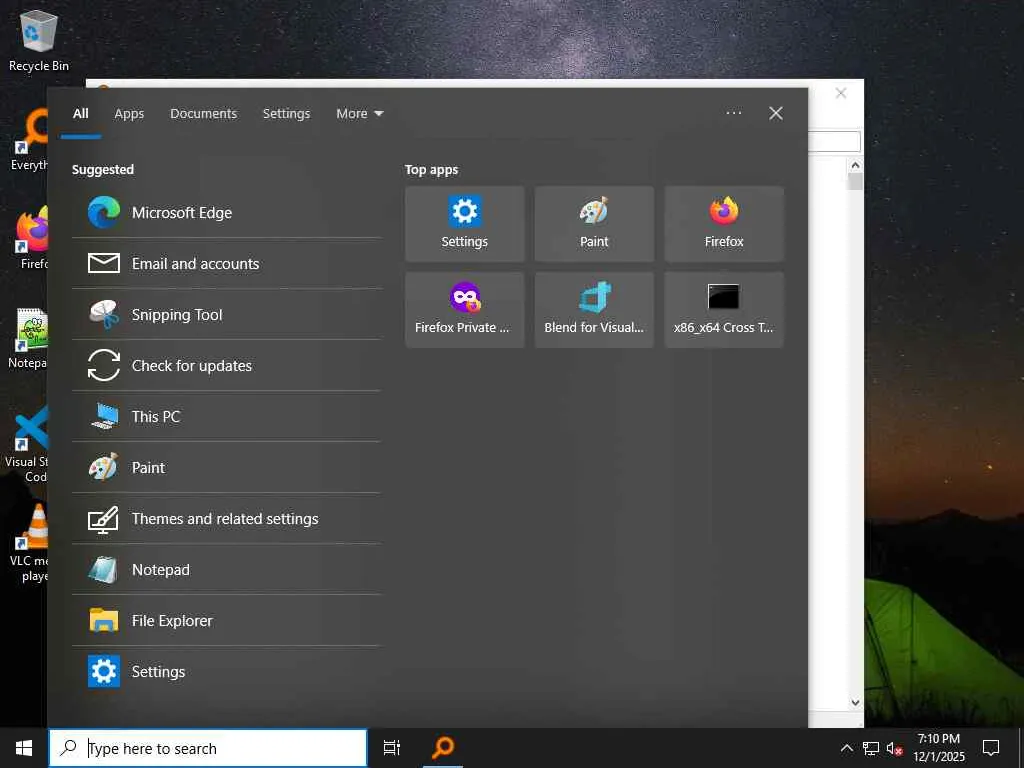
Task: Click scroll up arrow in background window
Action: (x=855, y=165)
